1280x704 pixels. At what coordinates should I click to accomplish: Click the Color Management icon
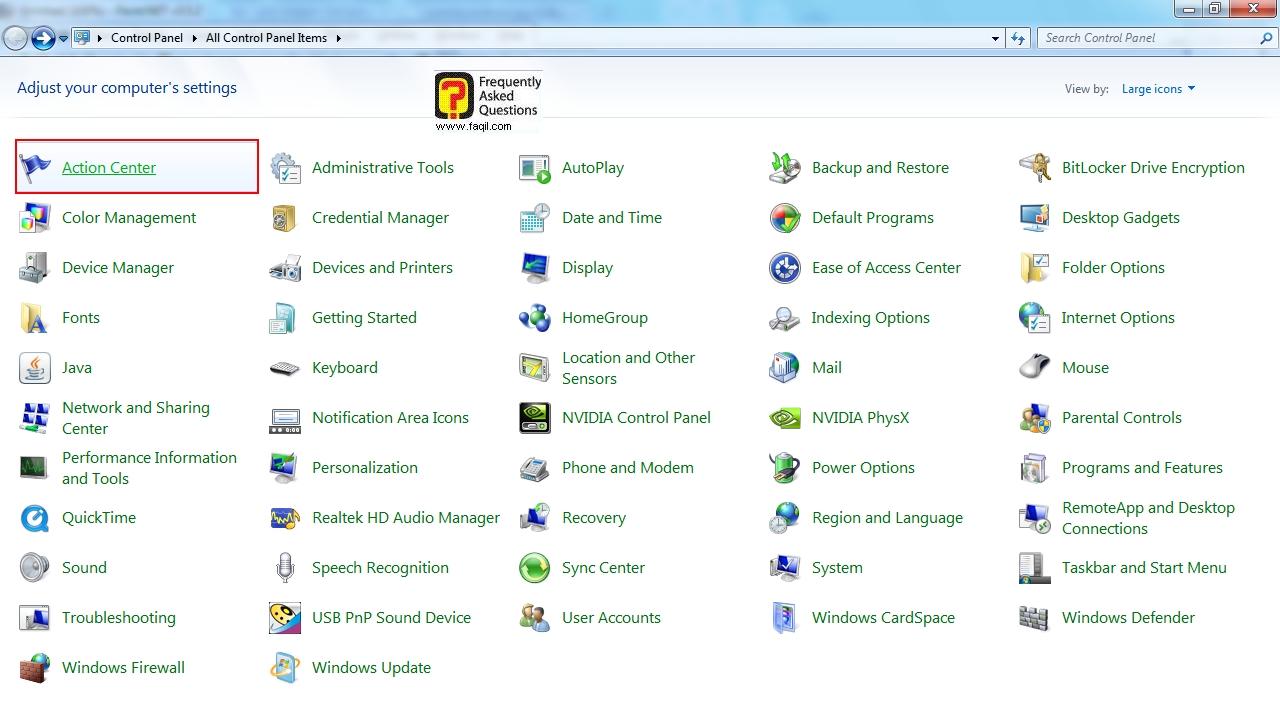click(x=35, y=218)
